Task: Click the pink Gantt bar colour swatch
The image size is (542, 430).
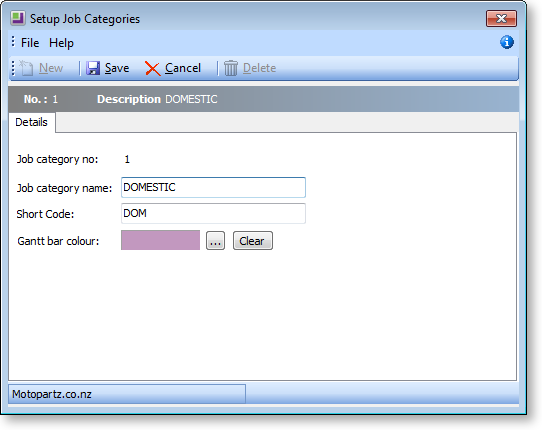Action: click(160, 240)
